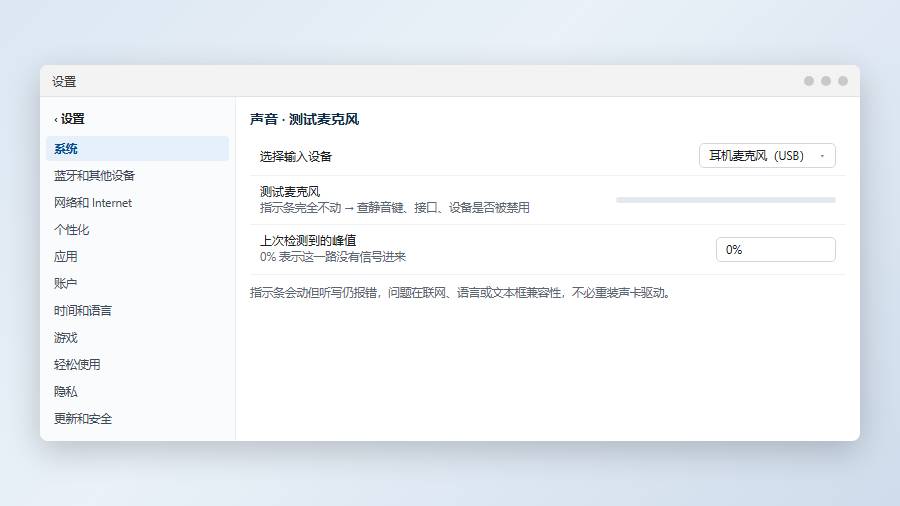
Task: Open 账户 settings
Action: point(137,283)
